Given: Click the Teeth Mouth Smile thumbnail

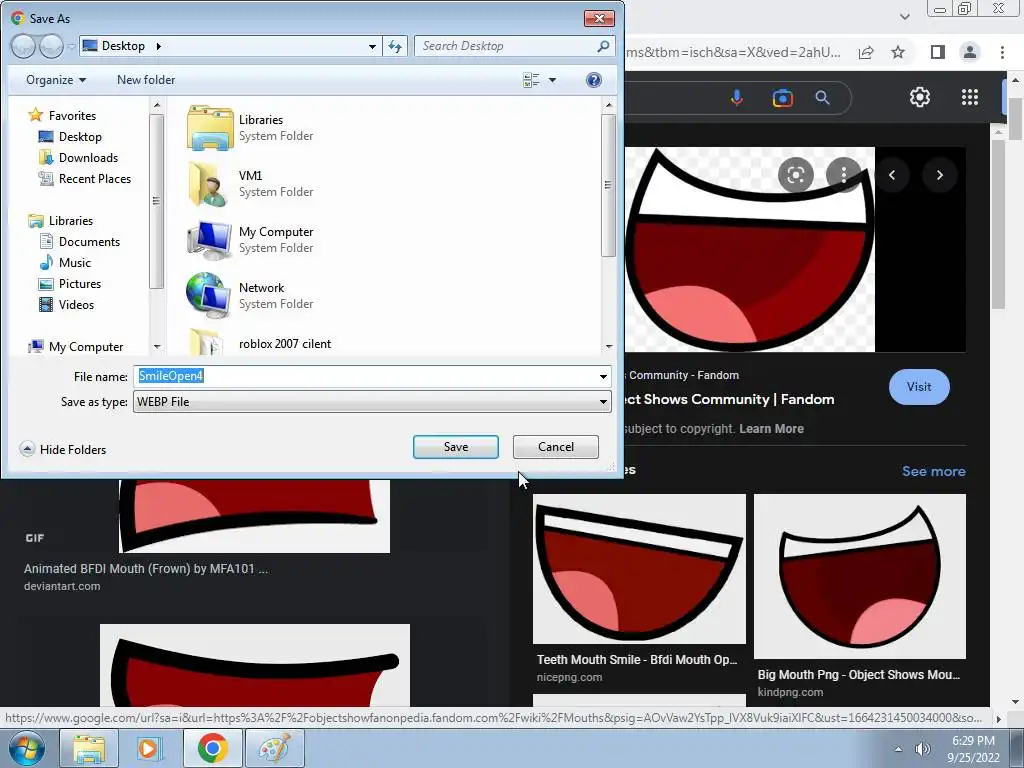Looking at the screenshot, I should [x=639, y=569].
